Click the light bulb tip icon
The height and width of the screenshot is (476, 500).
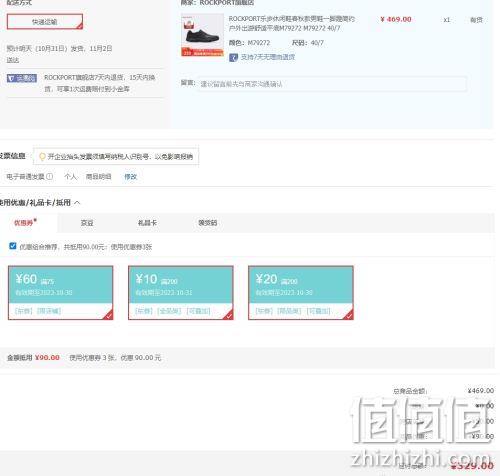coord(42,156)
